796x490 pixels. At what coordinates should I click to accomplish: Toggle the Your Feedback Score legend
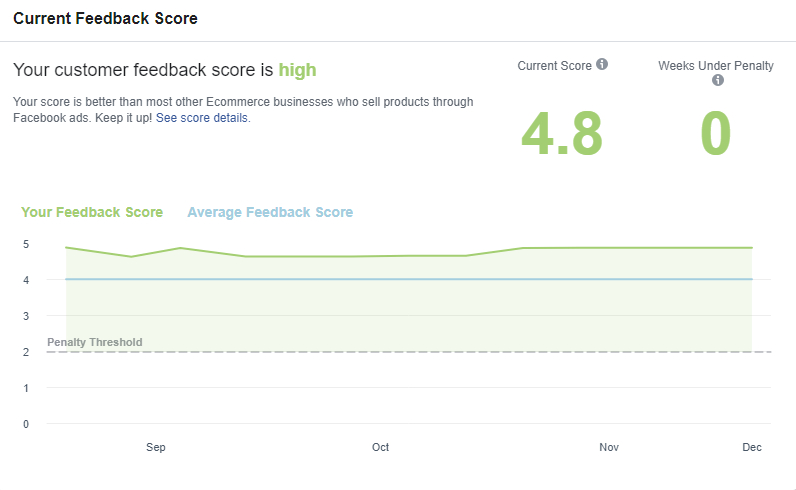pyautogui.click(x=92, y=212)
